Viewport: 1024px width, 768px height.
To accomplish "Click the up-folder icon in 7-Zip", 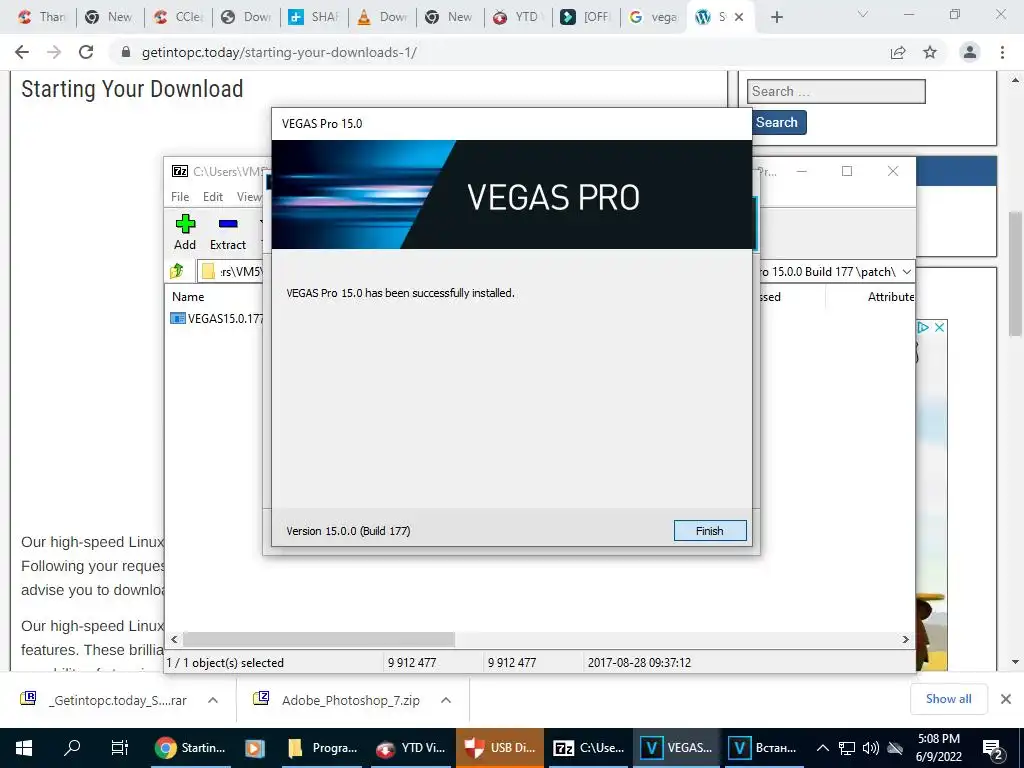I will coord(177,271).
